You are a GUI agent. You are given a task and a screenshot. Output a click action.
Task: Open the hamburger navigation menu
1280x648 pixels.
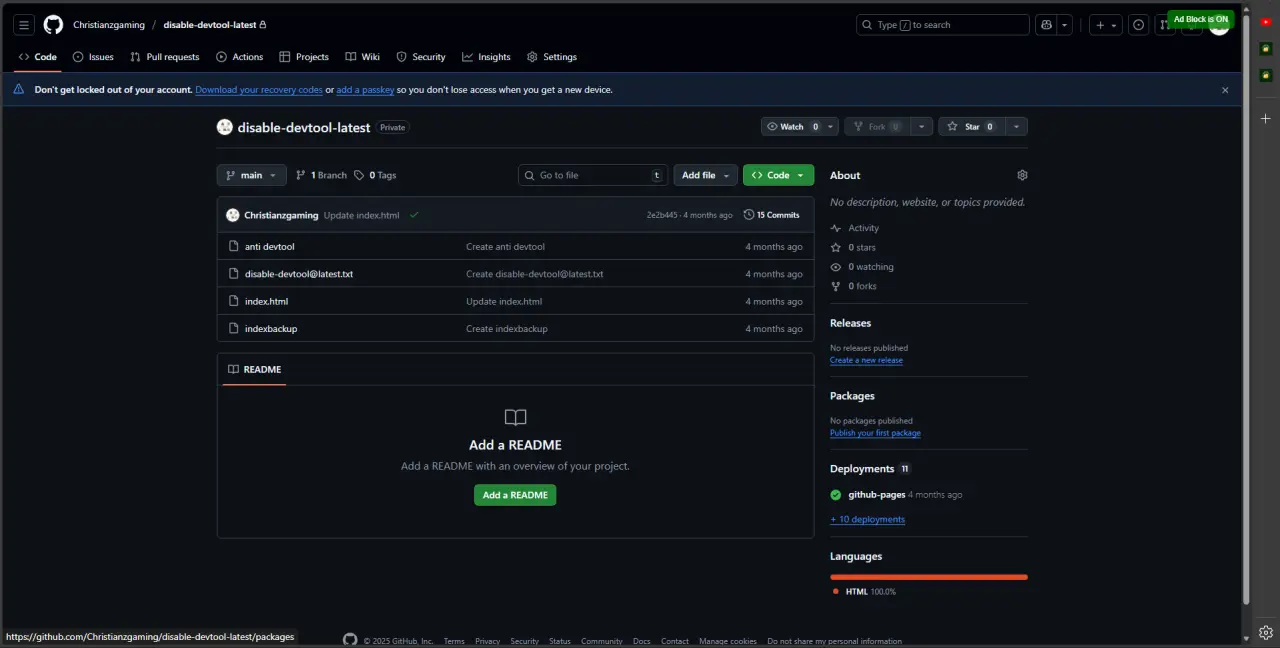click(x=24, y=25)
